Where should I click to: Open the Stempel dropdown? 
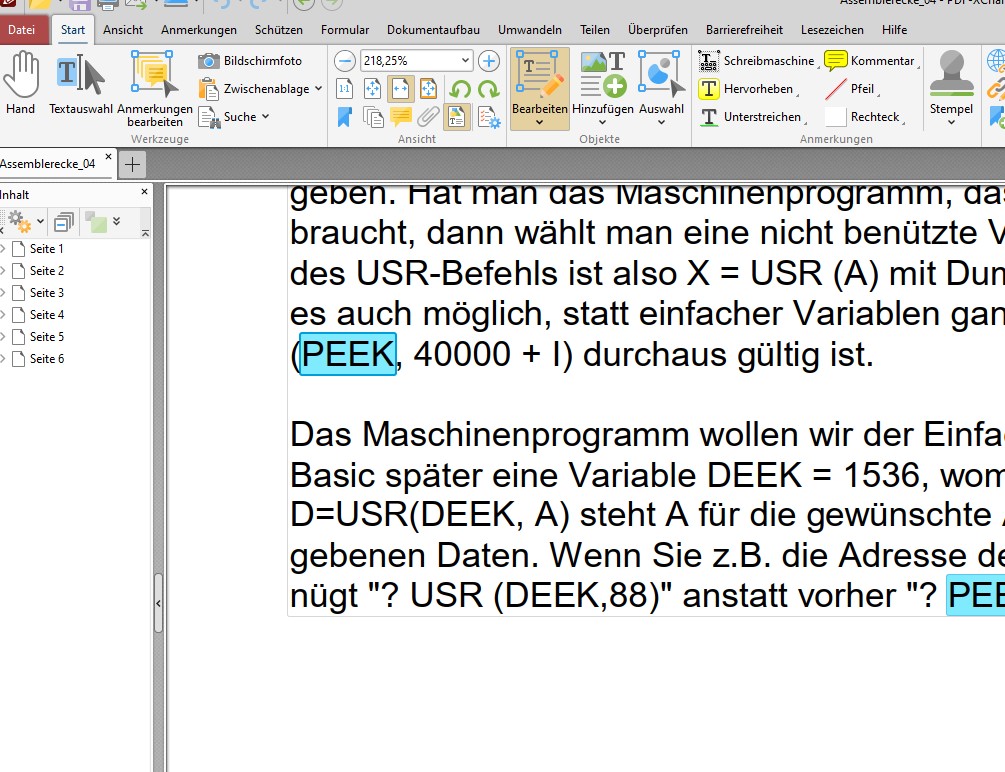click(950, 123)
